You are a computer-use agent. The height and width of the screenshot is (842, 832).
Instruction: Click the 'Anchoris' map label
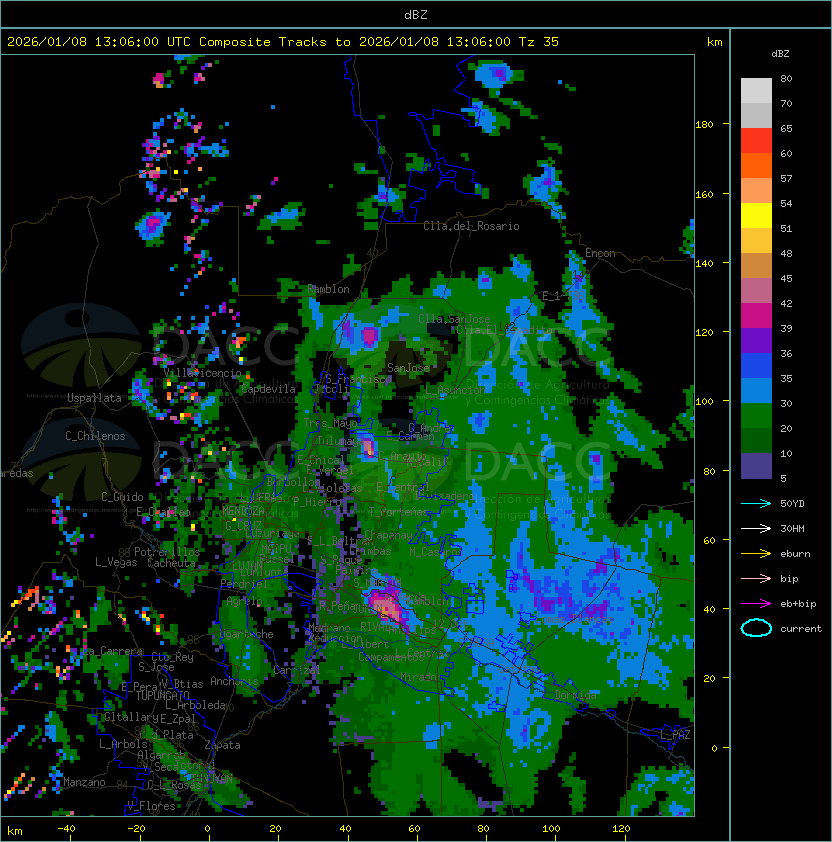click(x=234, y=681)
